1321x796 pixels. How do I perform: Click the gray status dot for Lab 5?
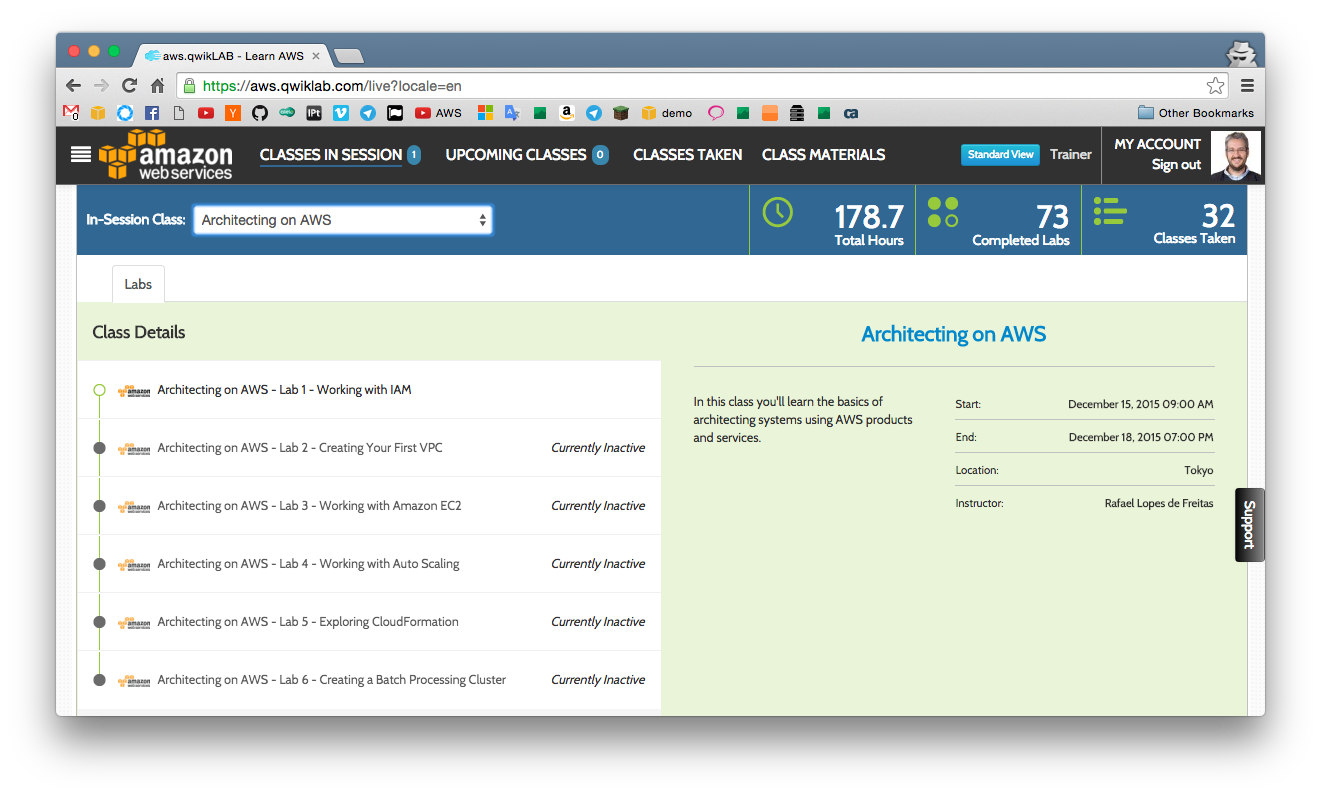[99, 622]
